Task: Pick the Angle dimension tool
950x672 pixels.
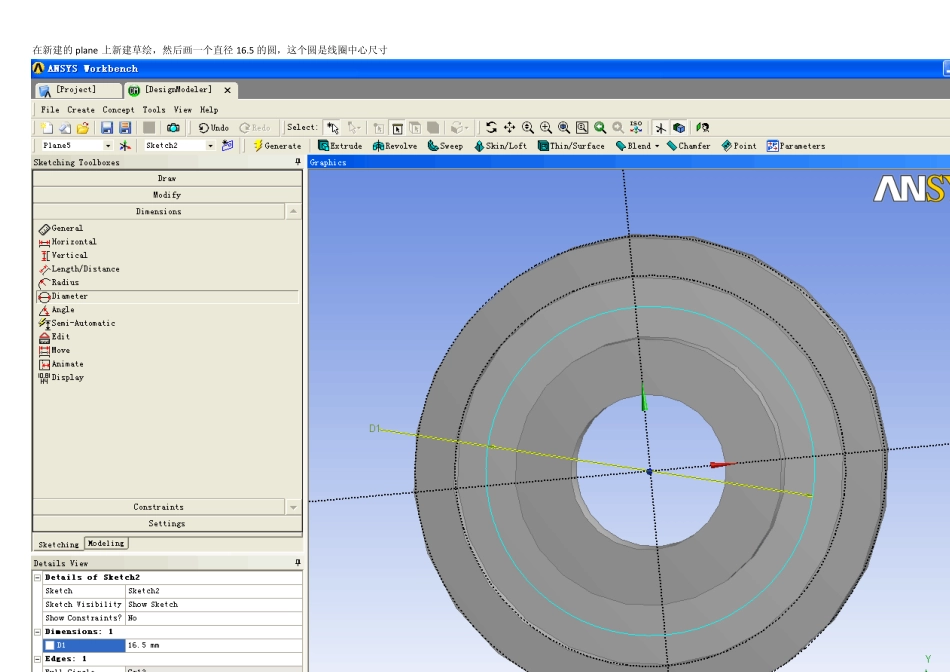Action: (63, 310)
